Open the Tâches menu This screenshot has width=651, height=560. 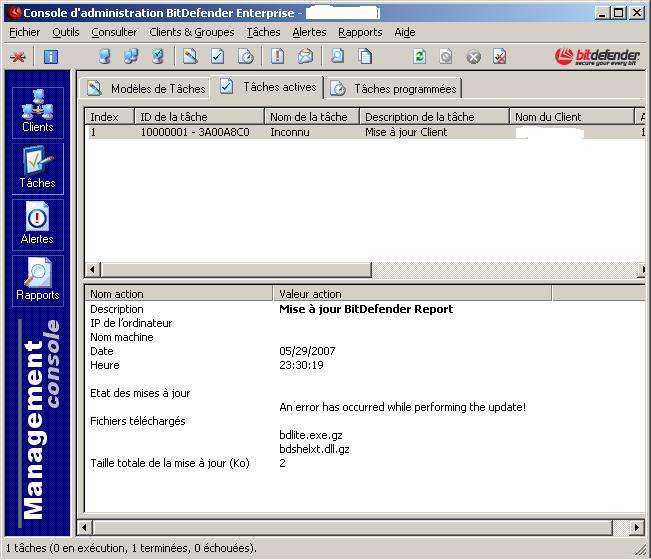pyautogui.click(x=263, y=32)
